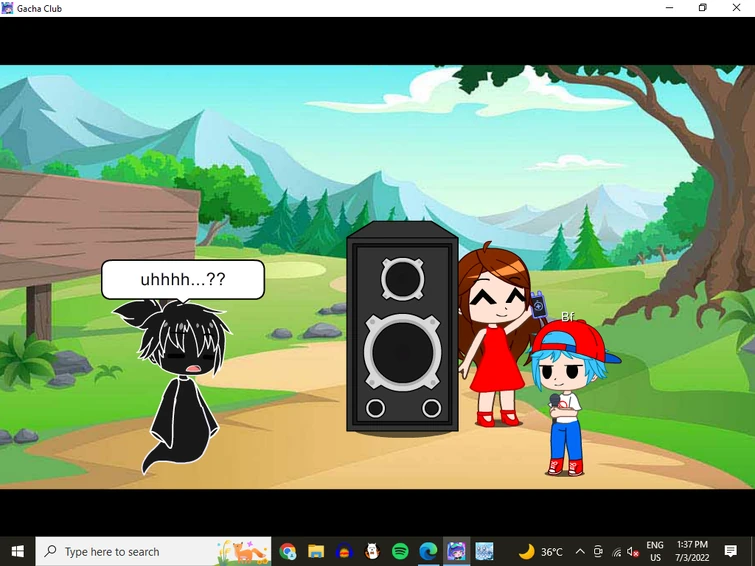Open Microsoft Edge from the taskbar

point(428,551)
